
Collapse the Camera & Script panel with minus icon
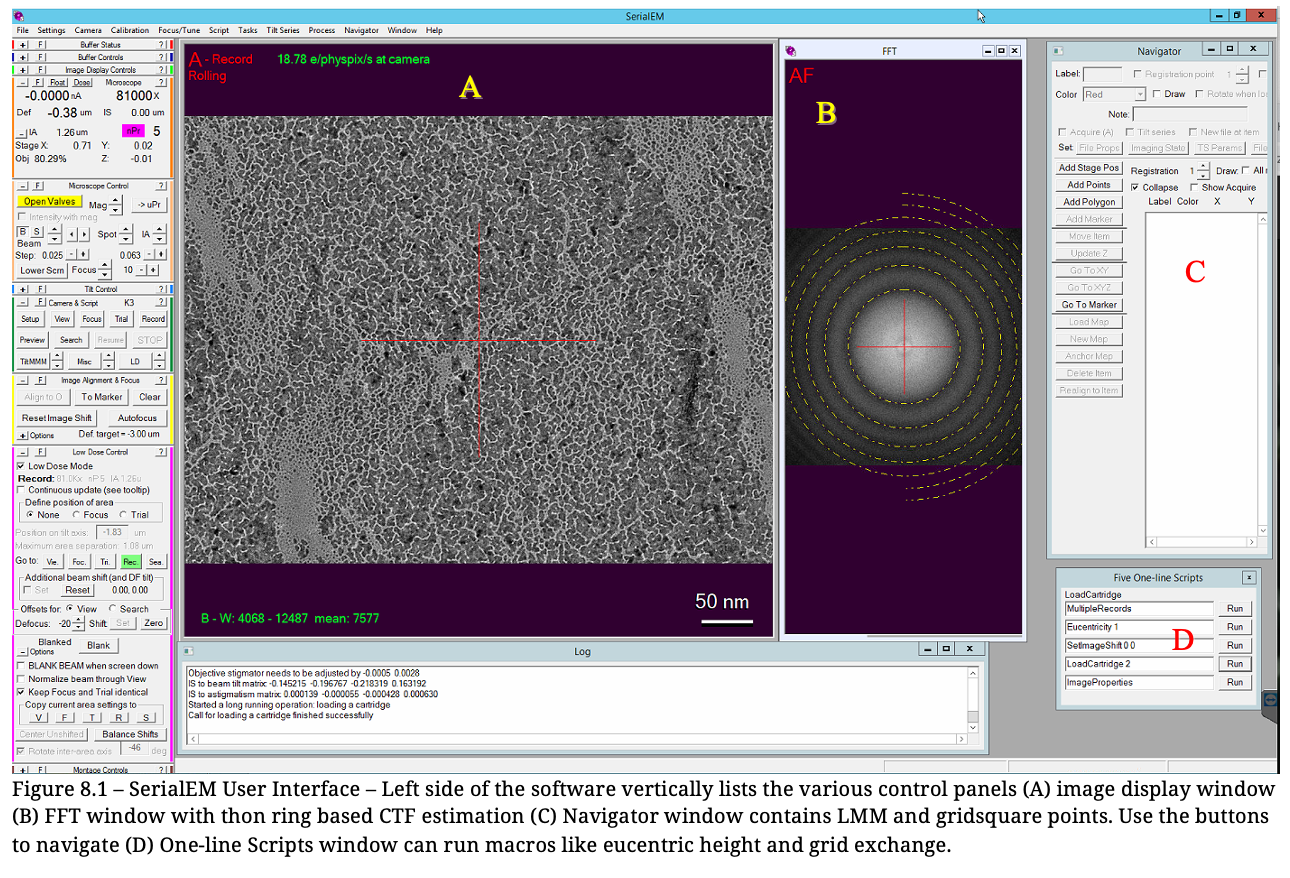[x=21, y=303]
